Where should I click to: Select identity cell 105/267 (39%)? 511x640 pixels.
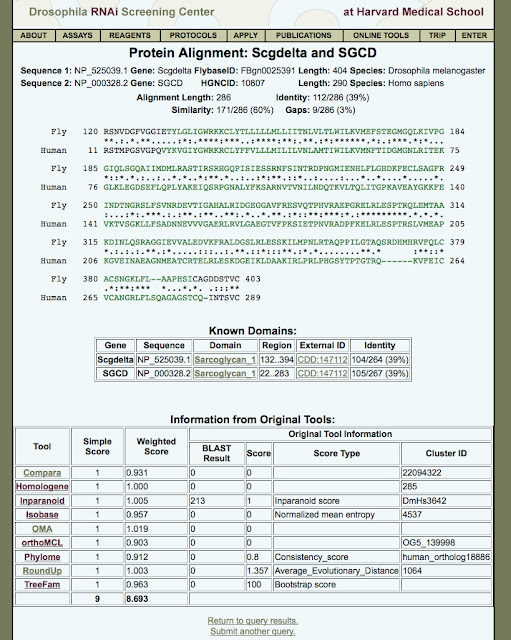click(380, 373)
